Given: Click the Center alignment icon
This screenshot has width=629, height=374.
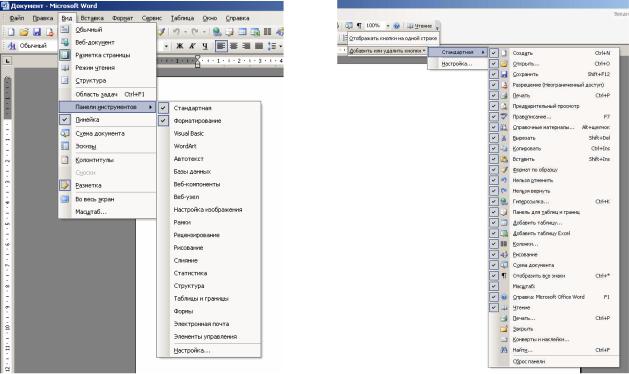Looking at the screenshot, I should point(233,46).
